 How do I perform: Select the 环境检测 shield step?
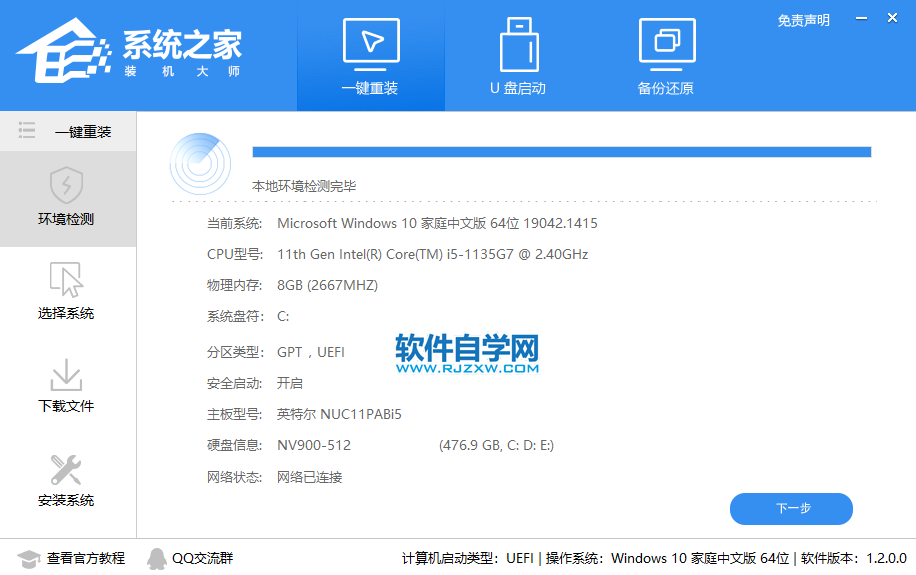[68, 198]
